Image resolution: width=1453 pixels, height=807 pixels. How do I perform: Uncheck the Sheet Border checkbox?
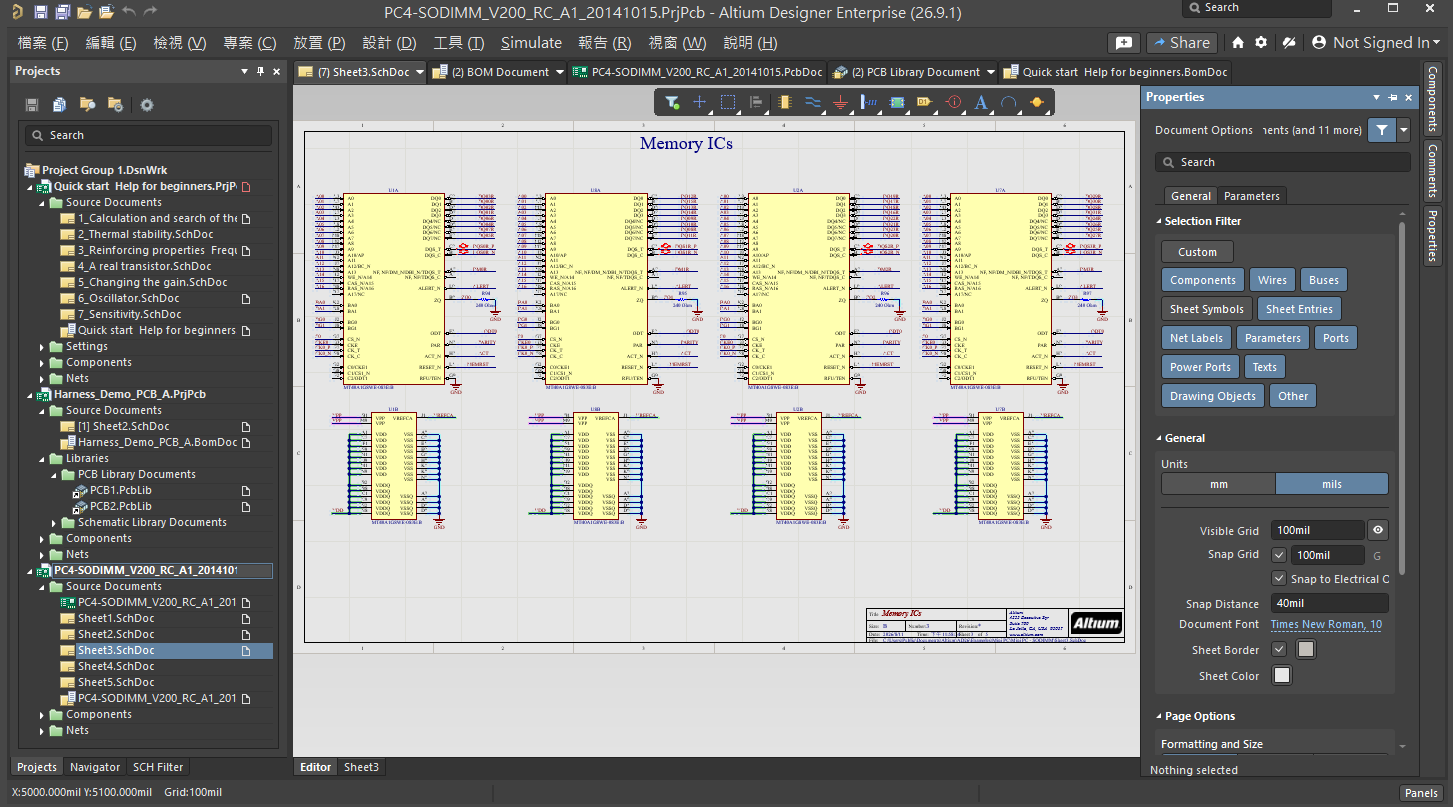(1279, 649)
